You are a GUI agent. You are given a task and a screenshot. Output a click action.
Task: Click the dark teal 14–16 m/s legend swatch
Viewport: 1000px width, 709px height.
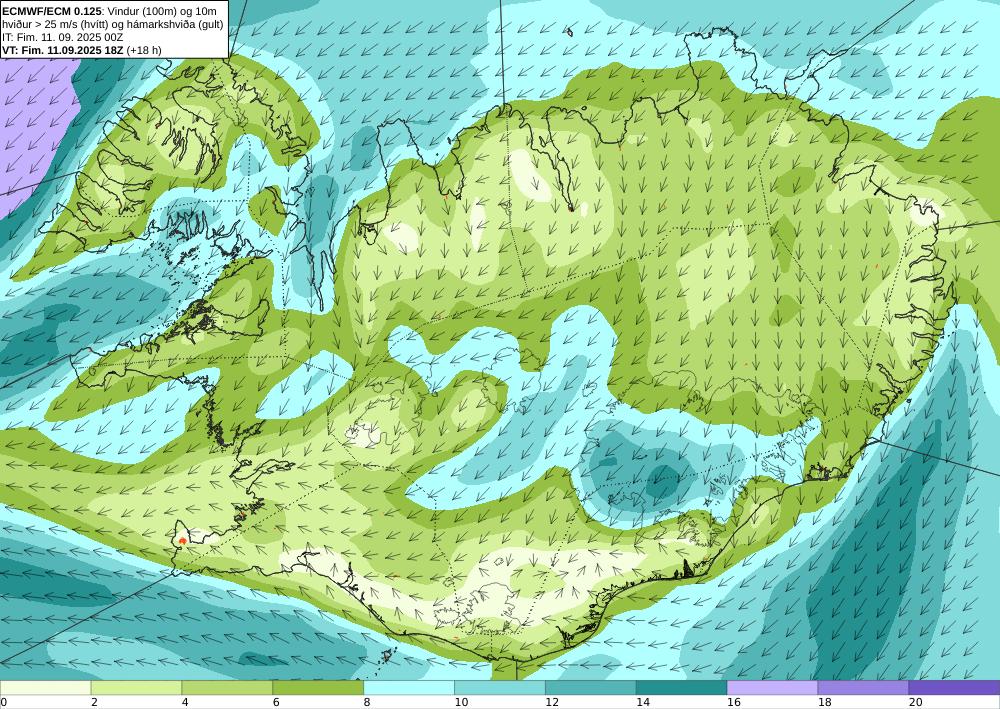click(x=682, y=687)
